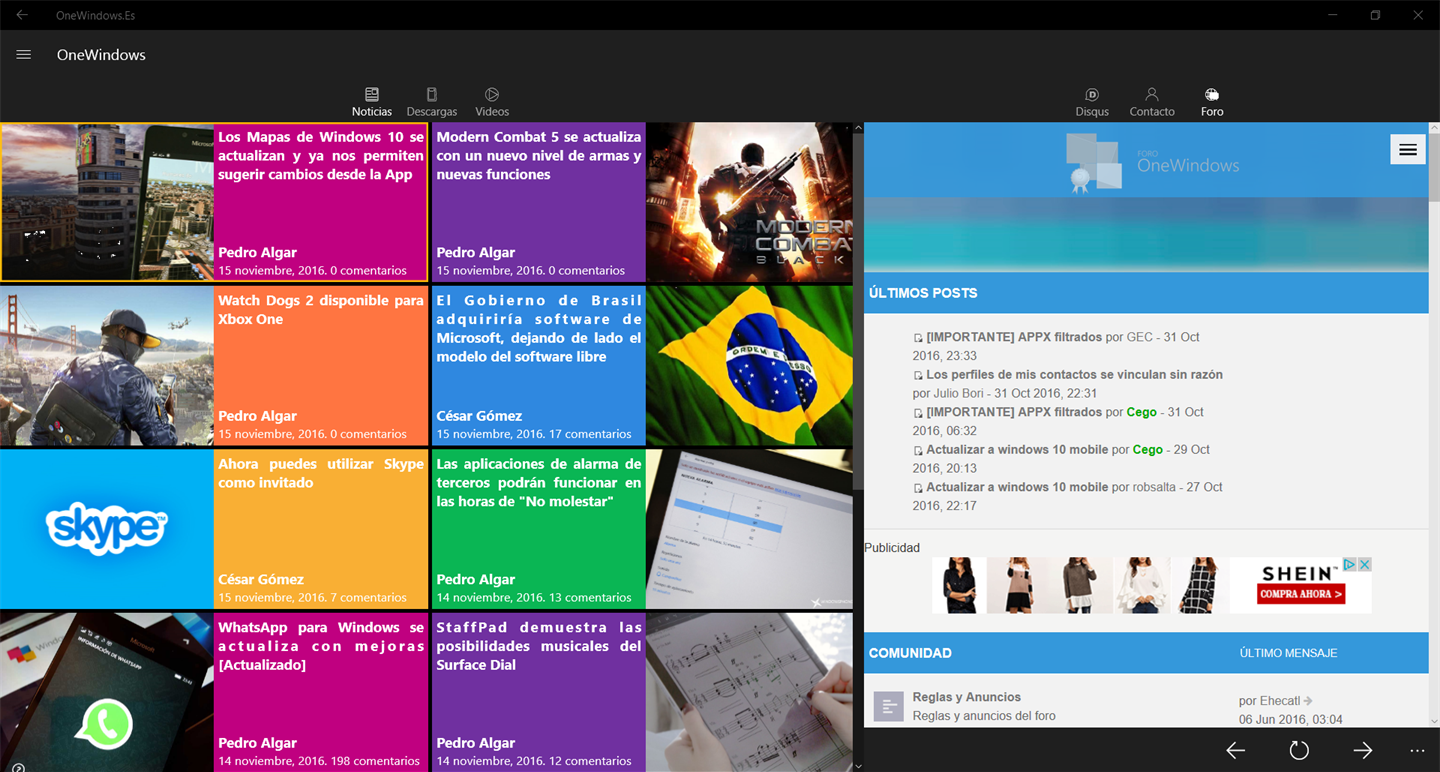Screen dimensions: 1440x772
Task: Open Los perfiles de mis contactos post
Action: (1074, 375)
